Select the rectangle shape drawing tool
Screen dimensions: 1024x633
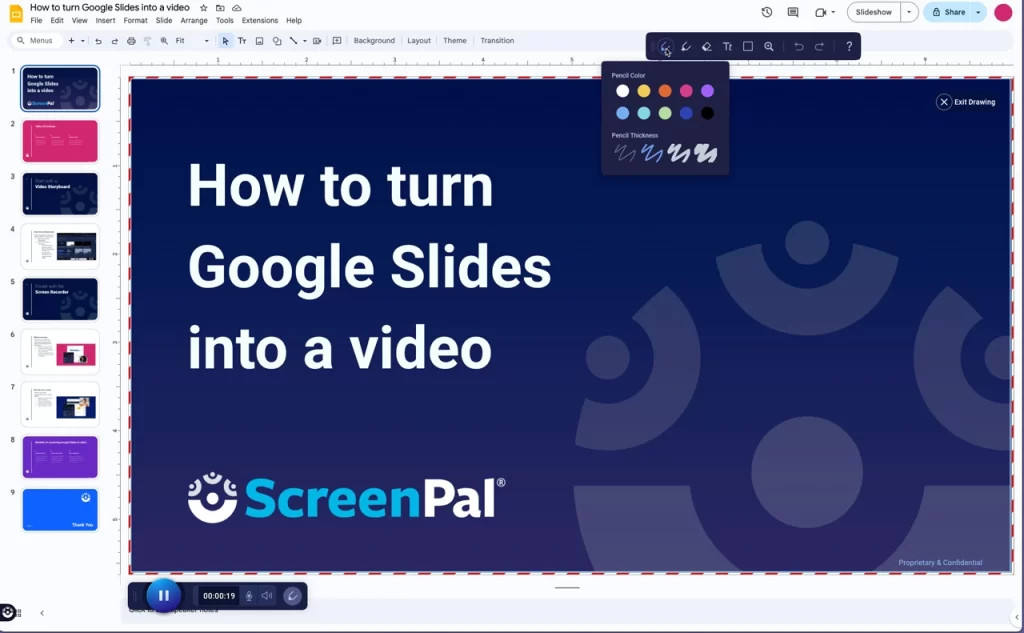point(748,46)
